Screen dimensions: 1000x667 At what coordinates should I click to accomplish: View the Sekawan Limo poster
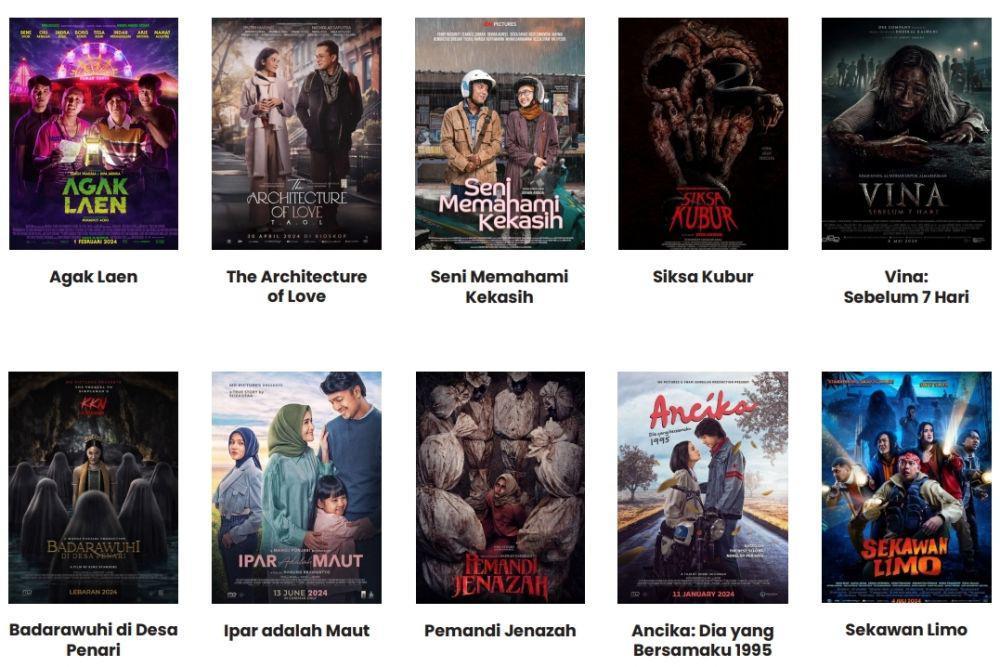(906, 488)
